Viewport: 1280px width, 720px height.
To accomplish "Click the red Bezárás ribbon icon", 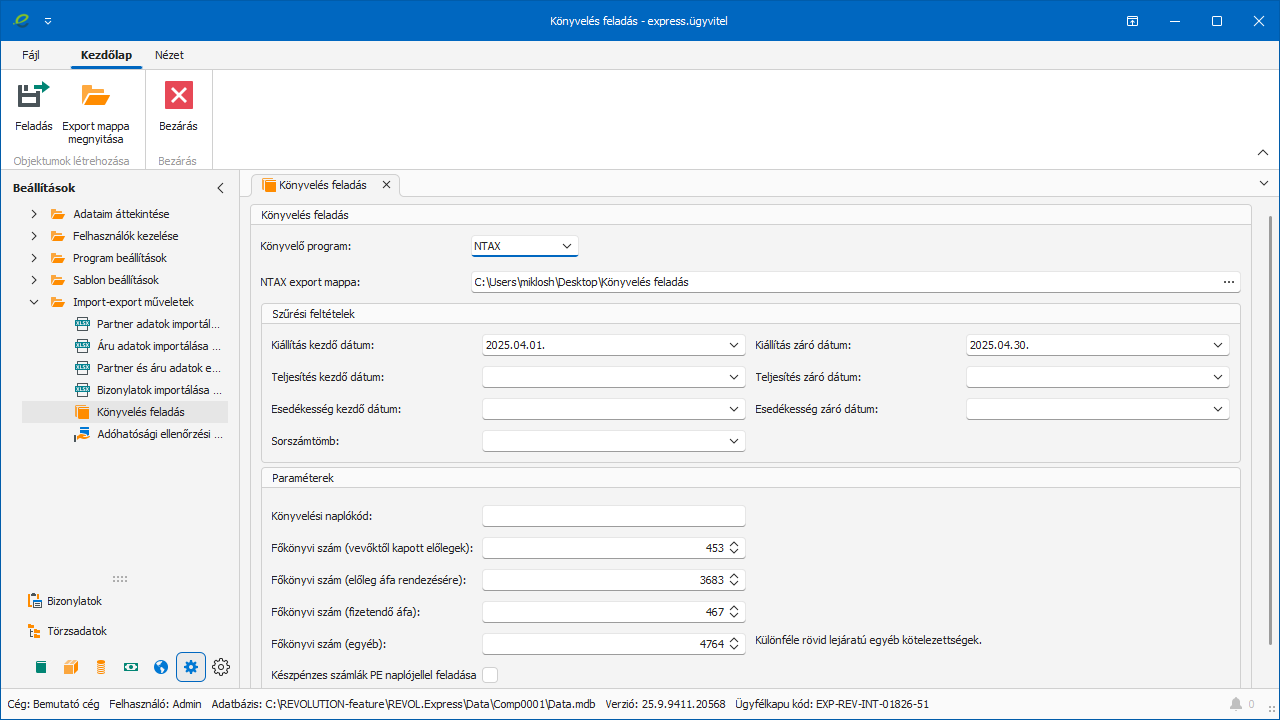I will tap(178, 97).
